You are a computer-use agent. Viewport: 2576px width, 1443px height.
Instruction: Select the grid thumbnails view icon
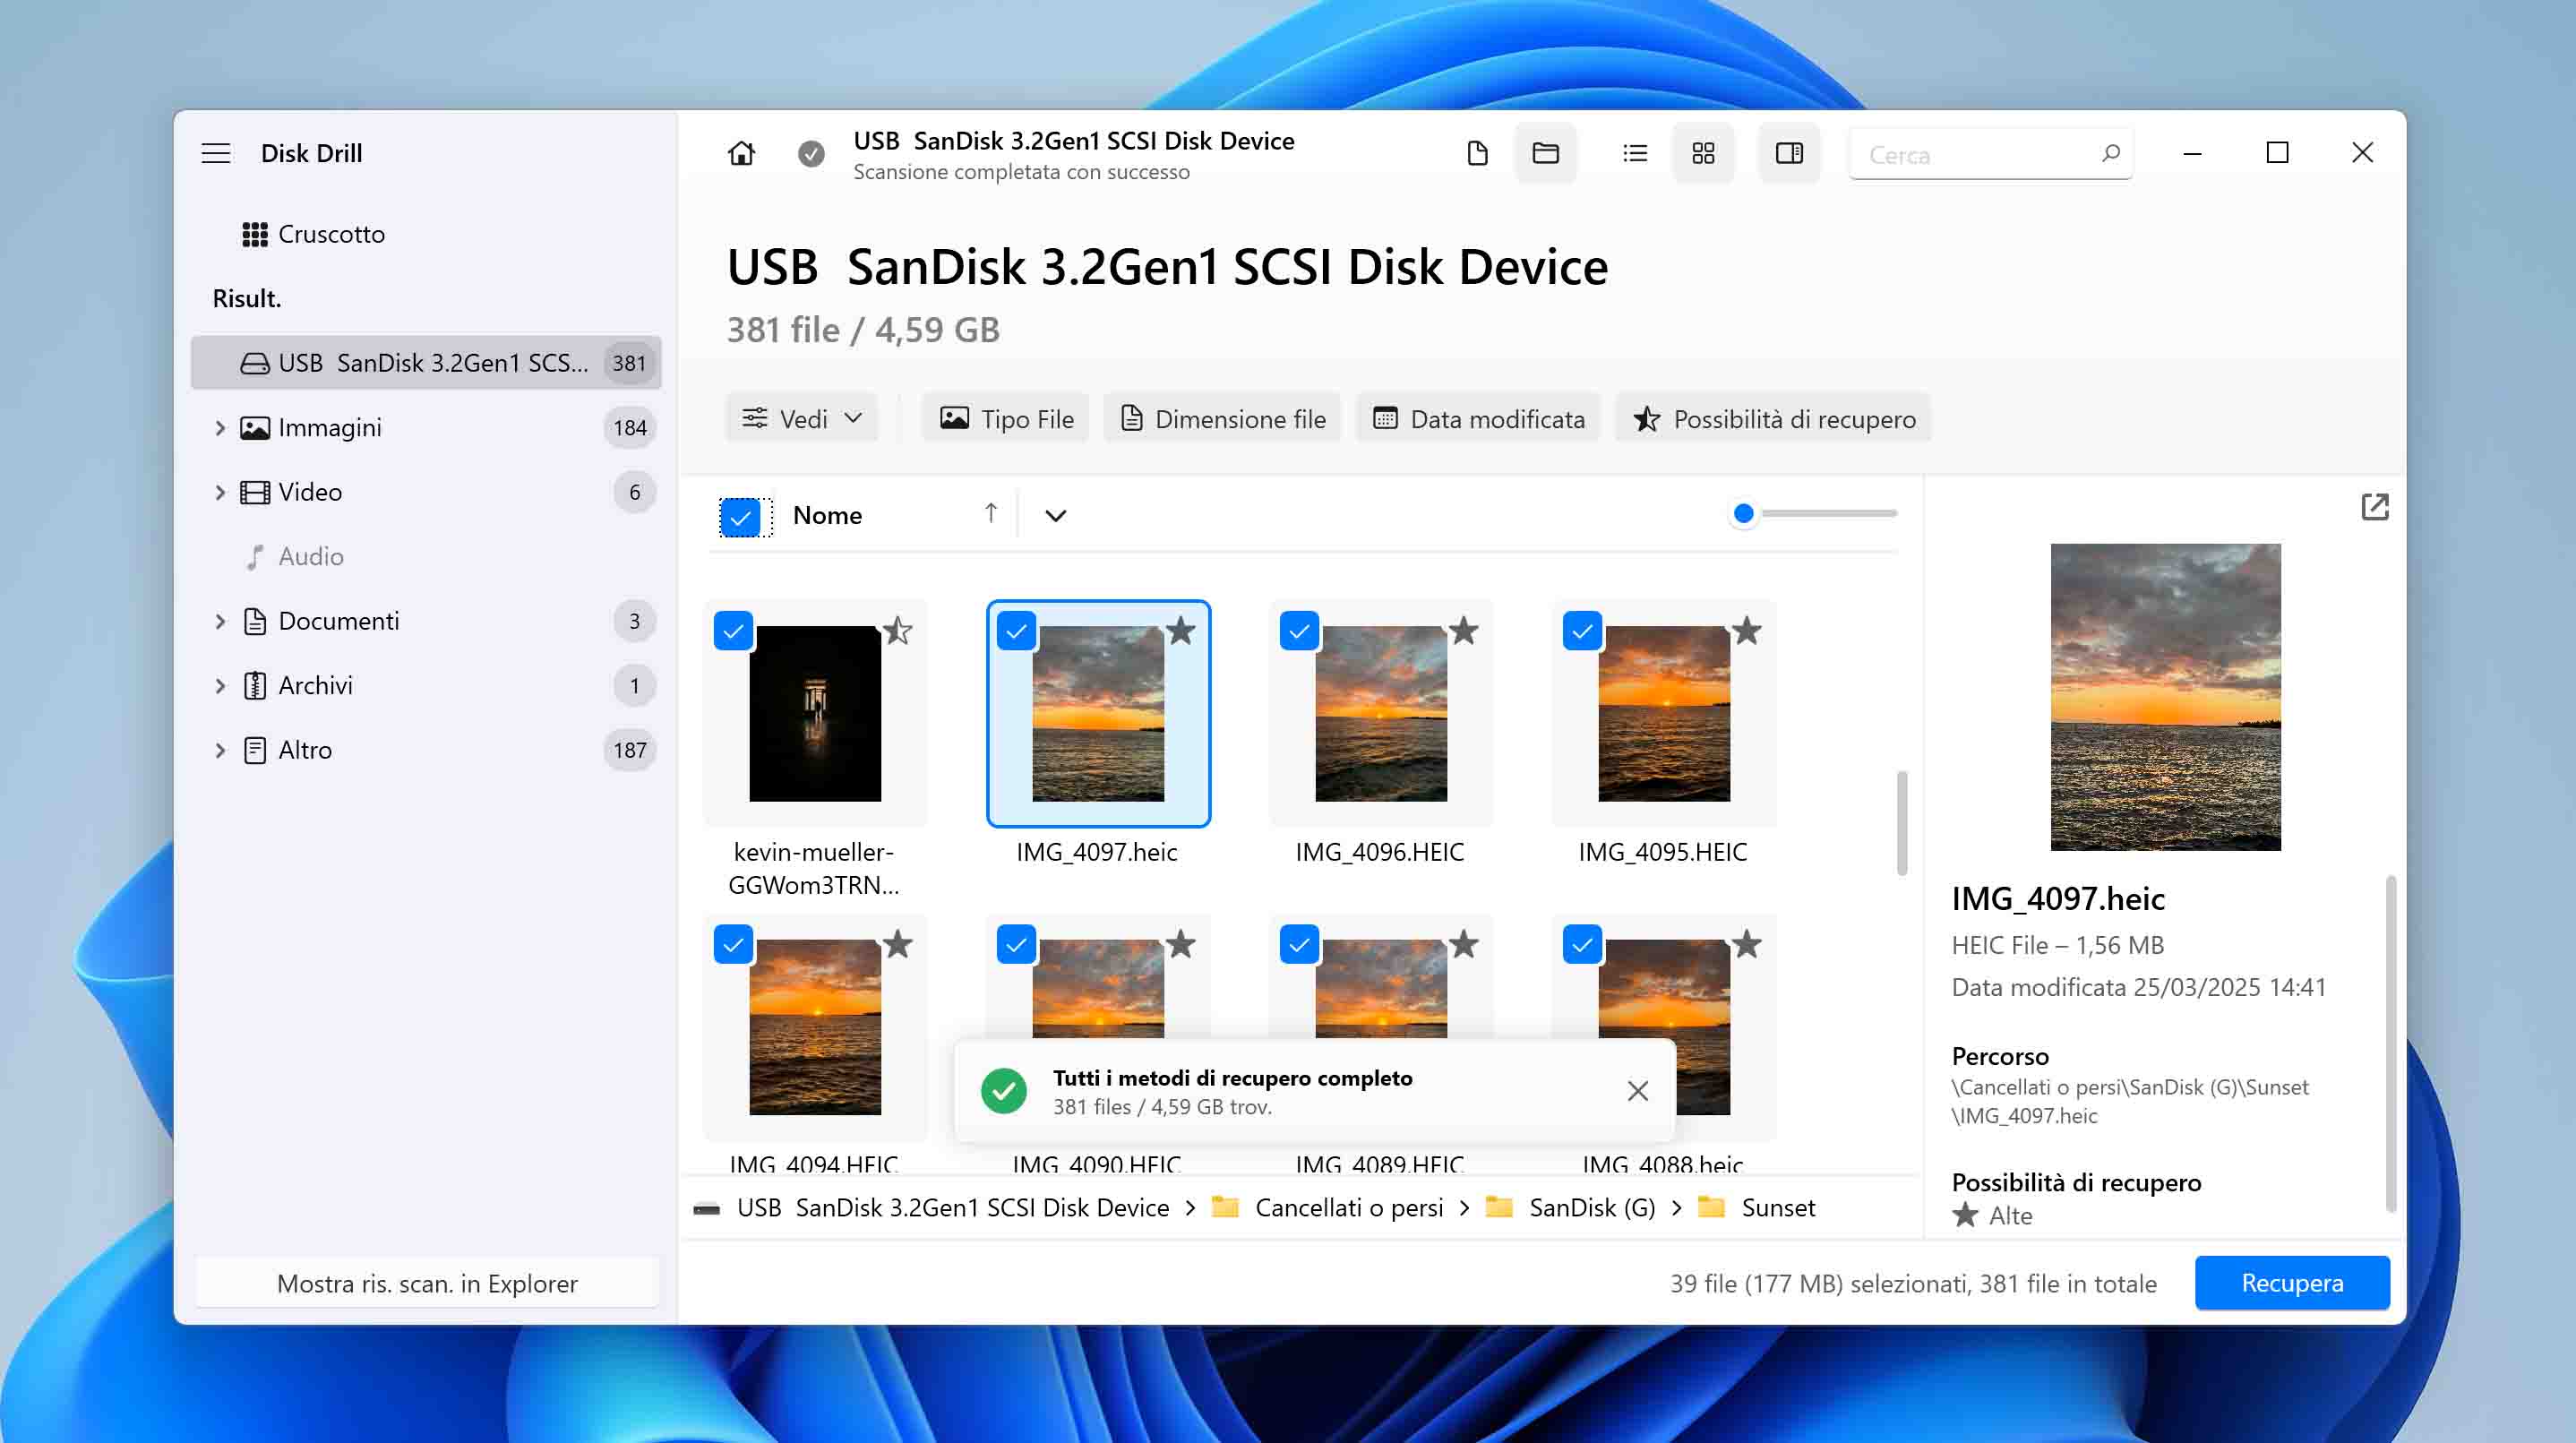(x=1703, y=153)
